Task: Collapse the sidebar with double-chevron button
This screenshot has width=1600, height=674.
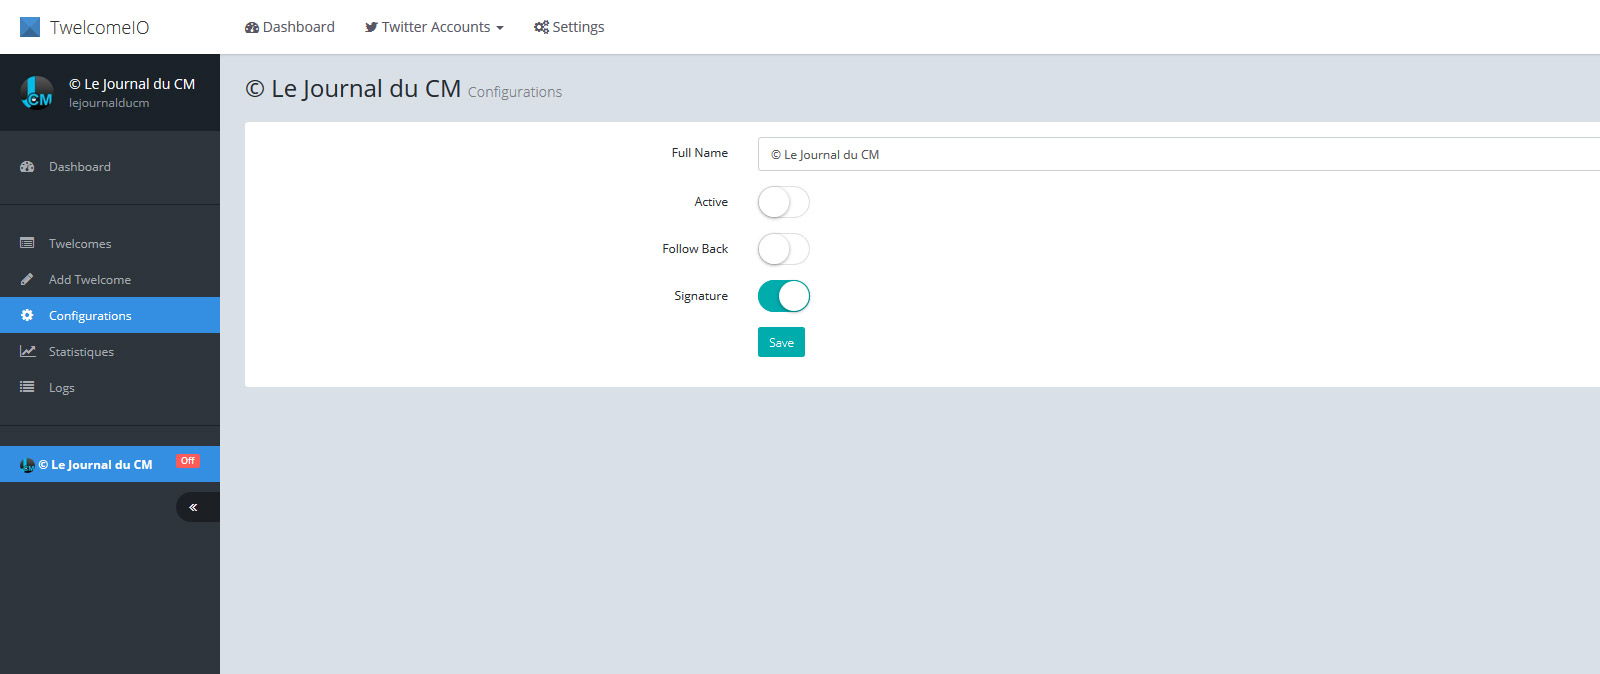Action: [x=197, y=507]
